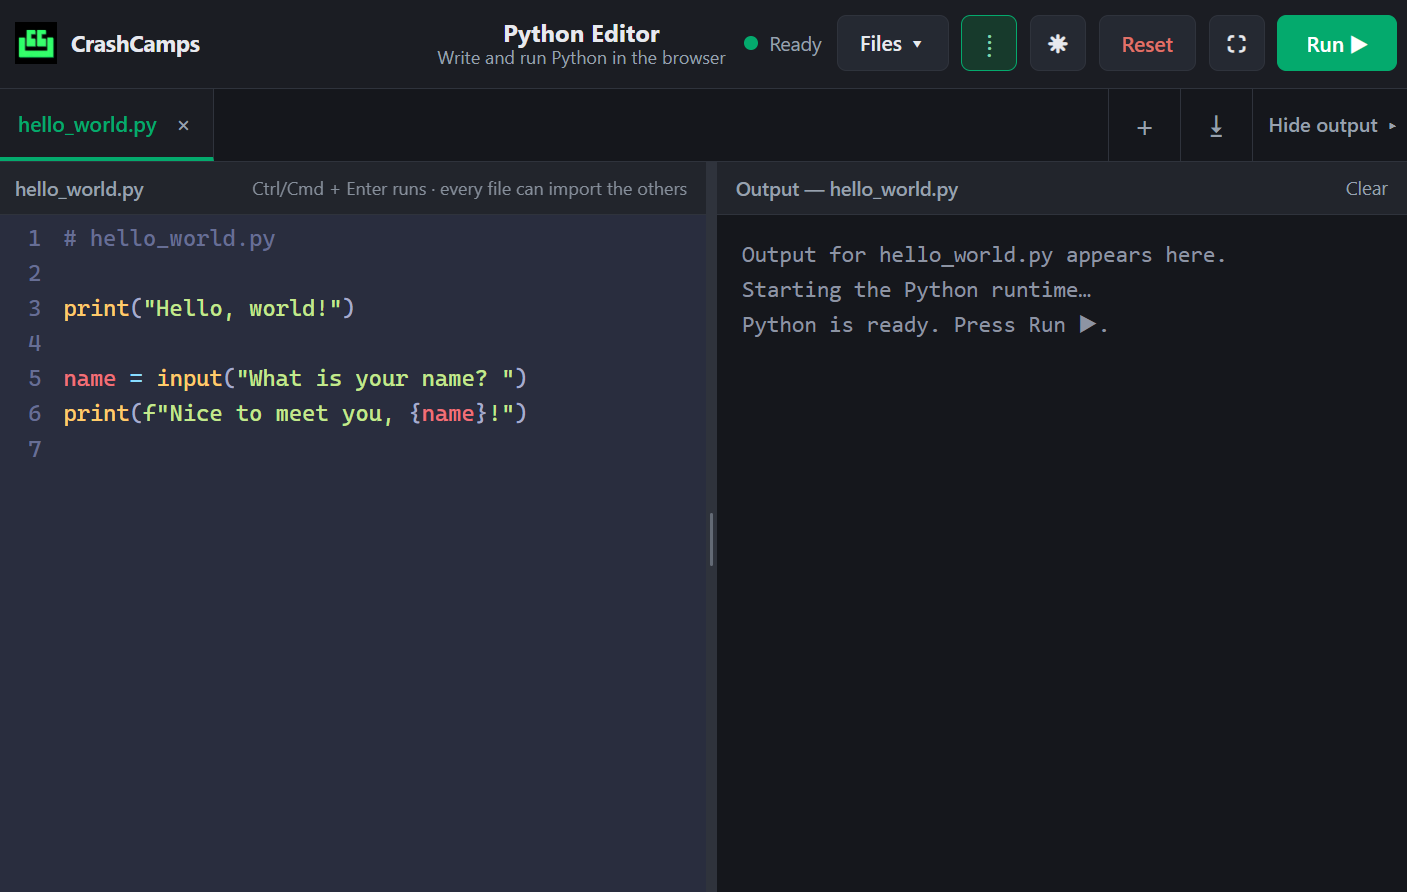Click the "Python Editor" title

pos(581,34)
